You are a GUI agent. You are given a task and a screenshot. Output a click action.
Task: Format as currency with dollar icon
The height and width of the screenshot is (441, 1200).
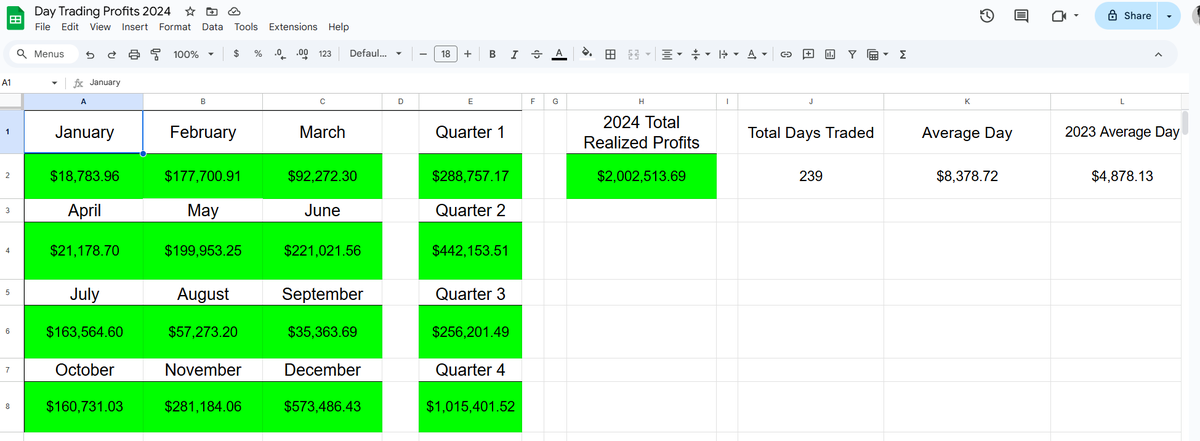point(235,54)
